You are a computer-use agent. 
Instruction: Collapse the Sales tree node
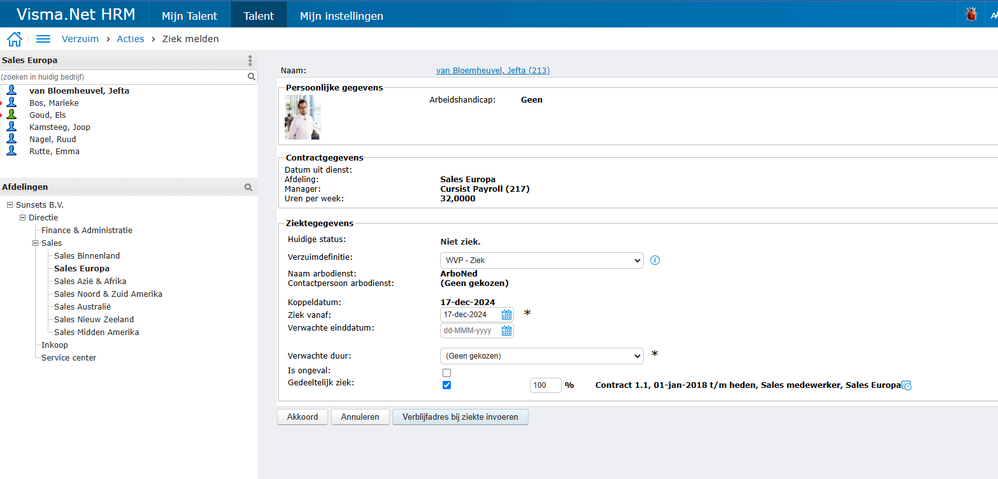[x=36, y=243]
